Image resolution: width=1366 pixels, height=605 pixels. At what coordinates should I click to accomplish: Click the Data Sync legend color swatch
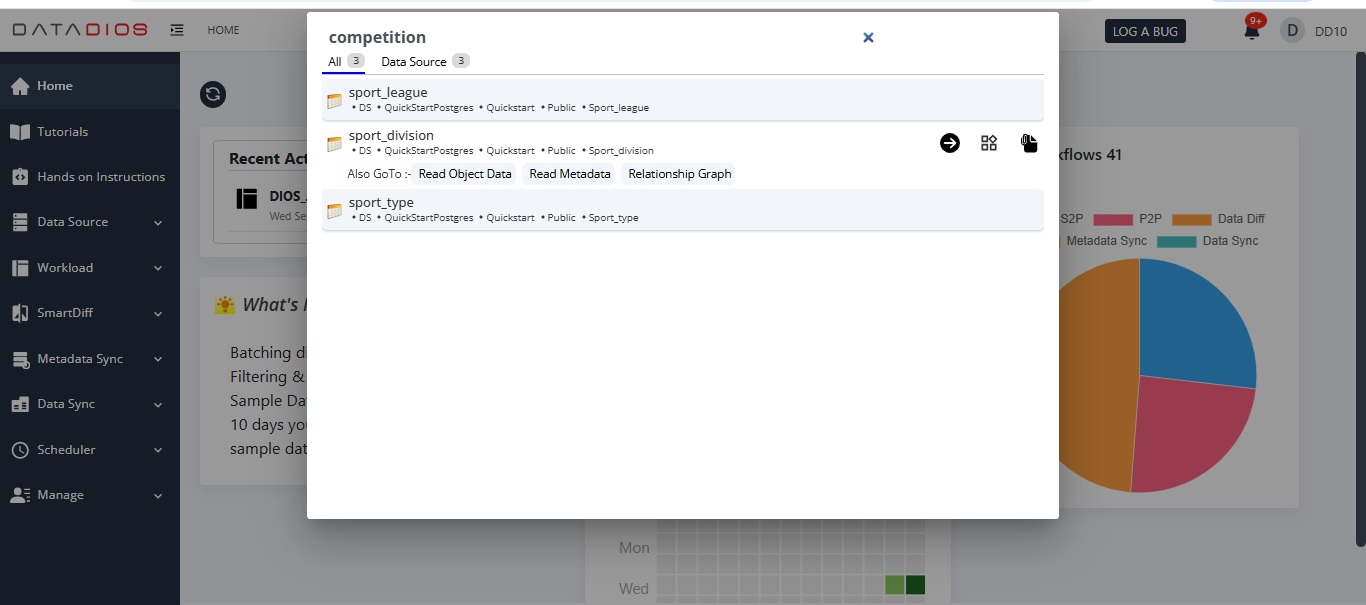click(x=1176, y=241)
